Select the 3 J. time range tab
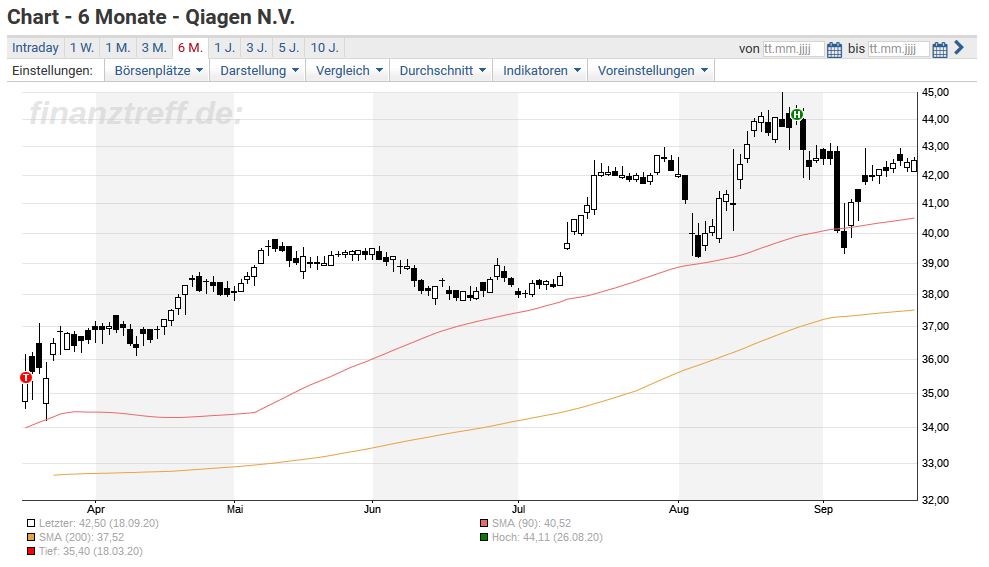Screen dimensions: 989x567 [257, 48]
